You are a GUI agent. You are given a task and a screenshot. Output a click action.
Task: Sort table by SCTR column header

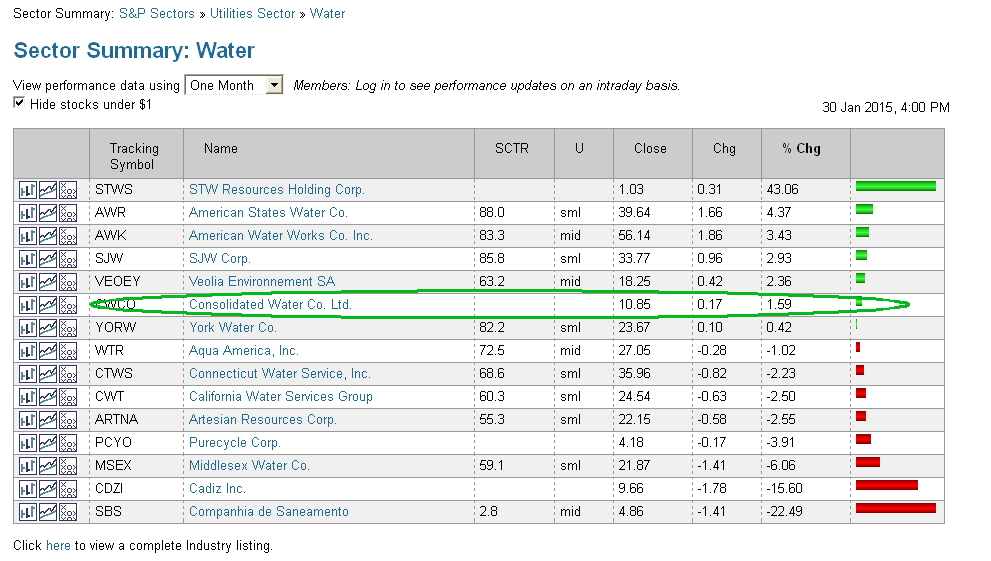[x=511, y=148]
